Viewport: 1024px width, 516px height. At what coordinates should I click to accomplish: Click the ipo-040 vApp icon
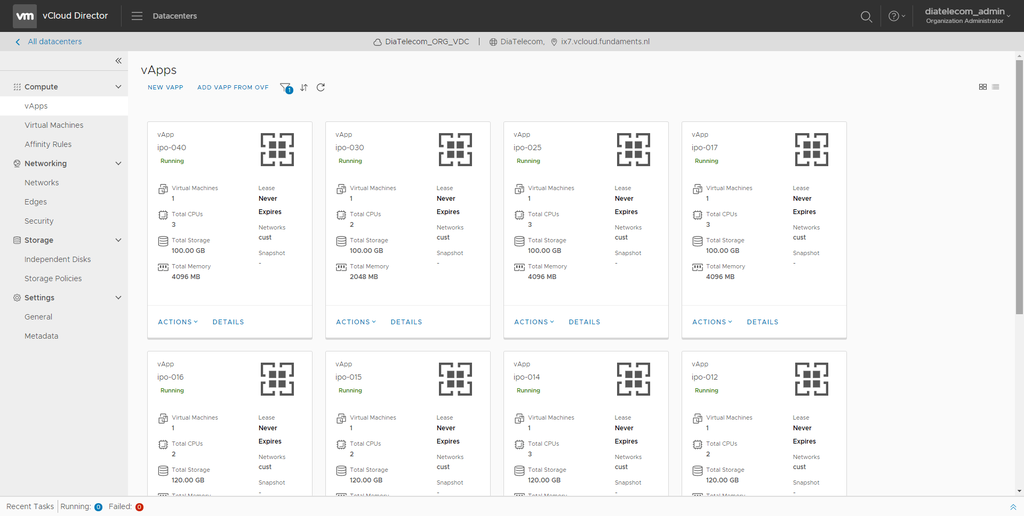tap(278, 150)
